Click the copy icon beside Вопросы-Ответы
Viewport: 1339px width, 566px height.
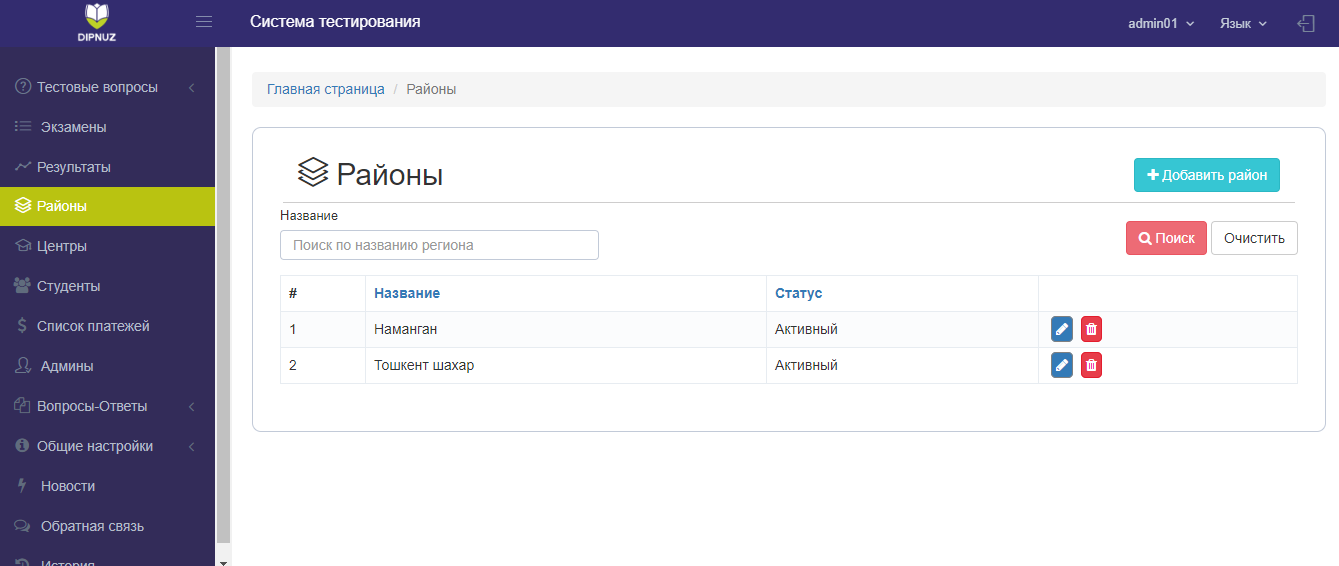(x=23, y=406)
